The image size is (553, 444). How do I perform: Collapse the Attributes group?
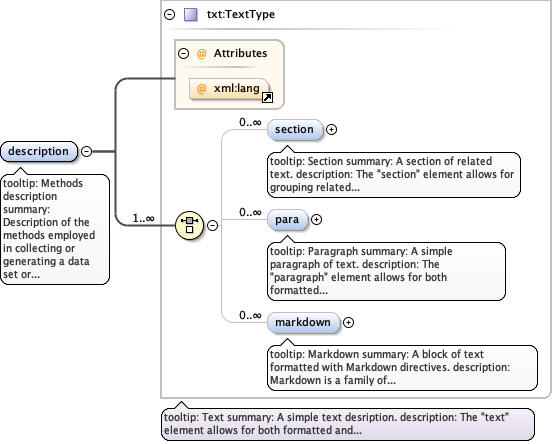(183, 54)
